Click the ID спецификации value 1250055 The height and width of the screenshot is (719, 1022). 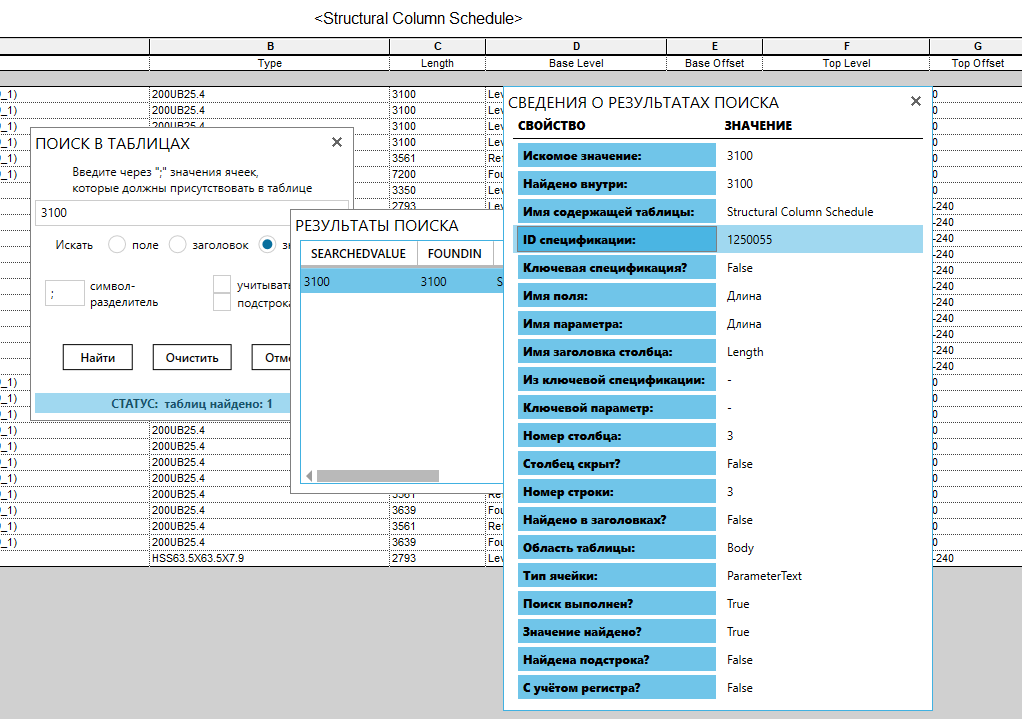(749, 240)
